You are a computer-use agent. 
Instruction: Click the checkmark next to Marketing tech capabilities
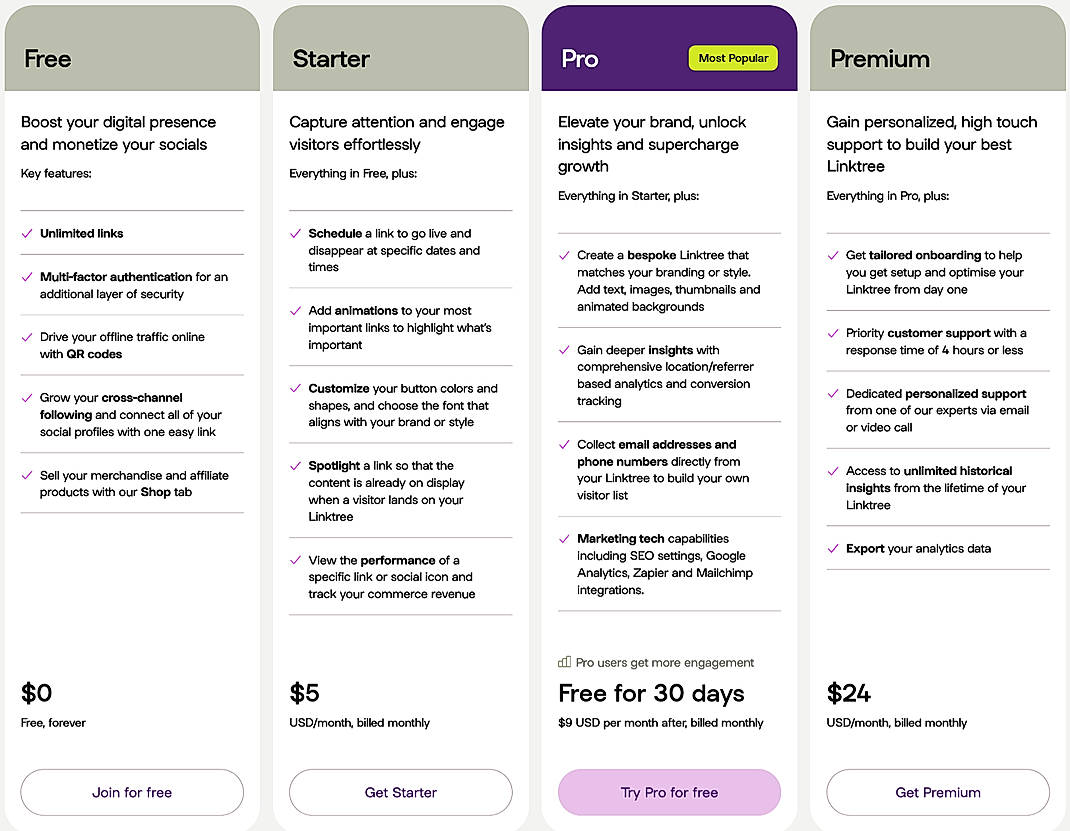[564, 539]
